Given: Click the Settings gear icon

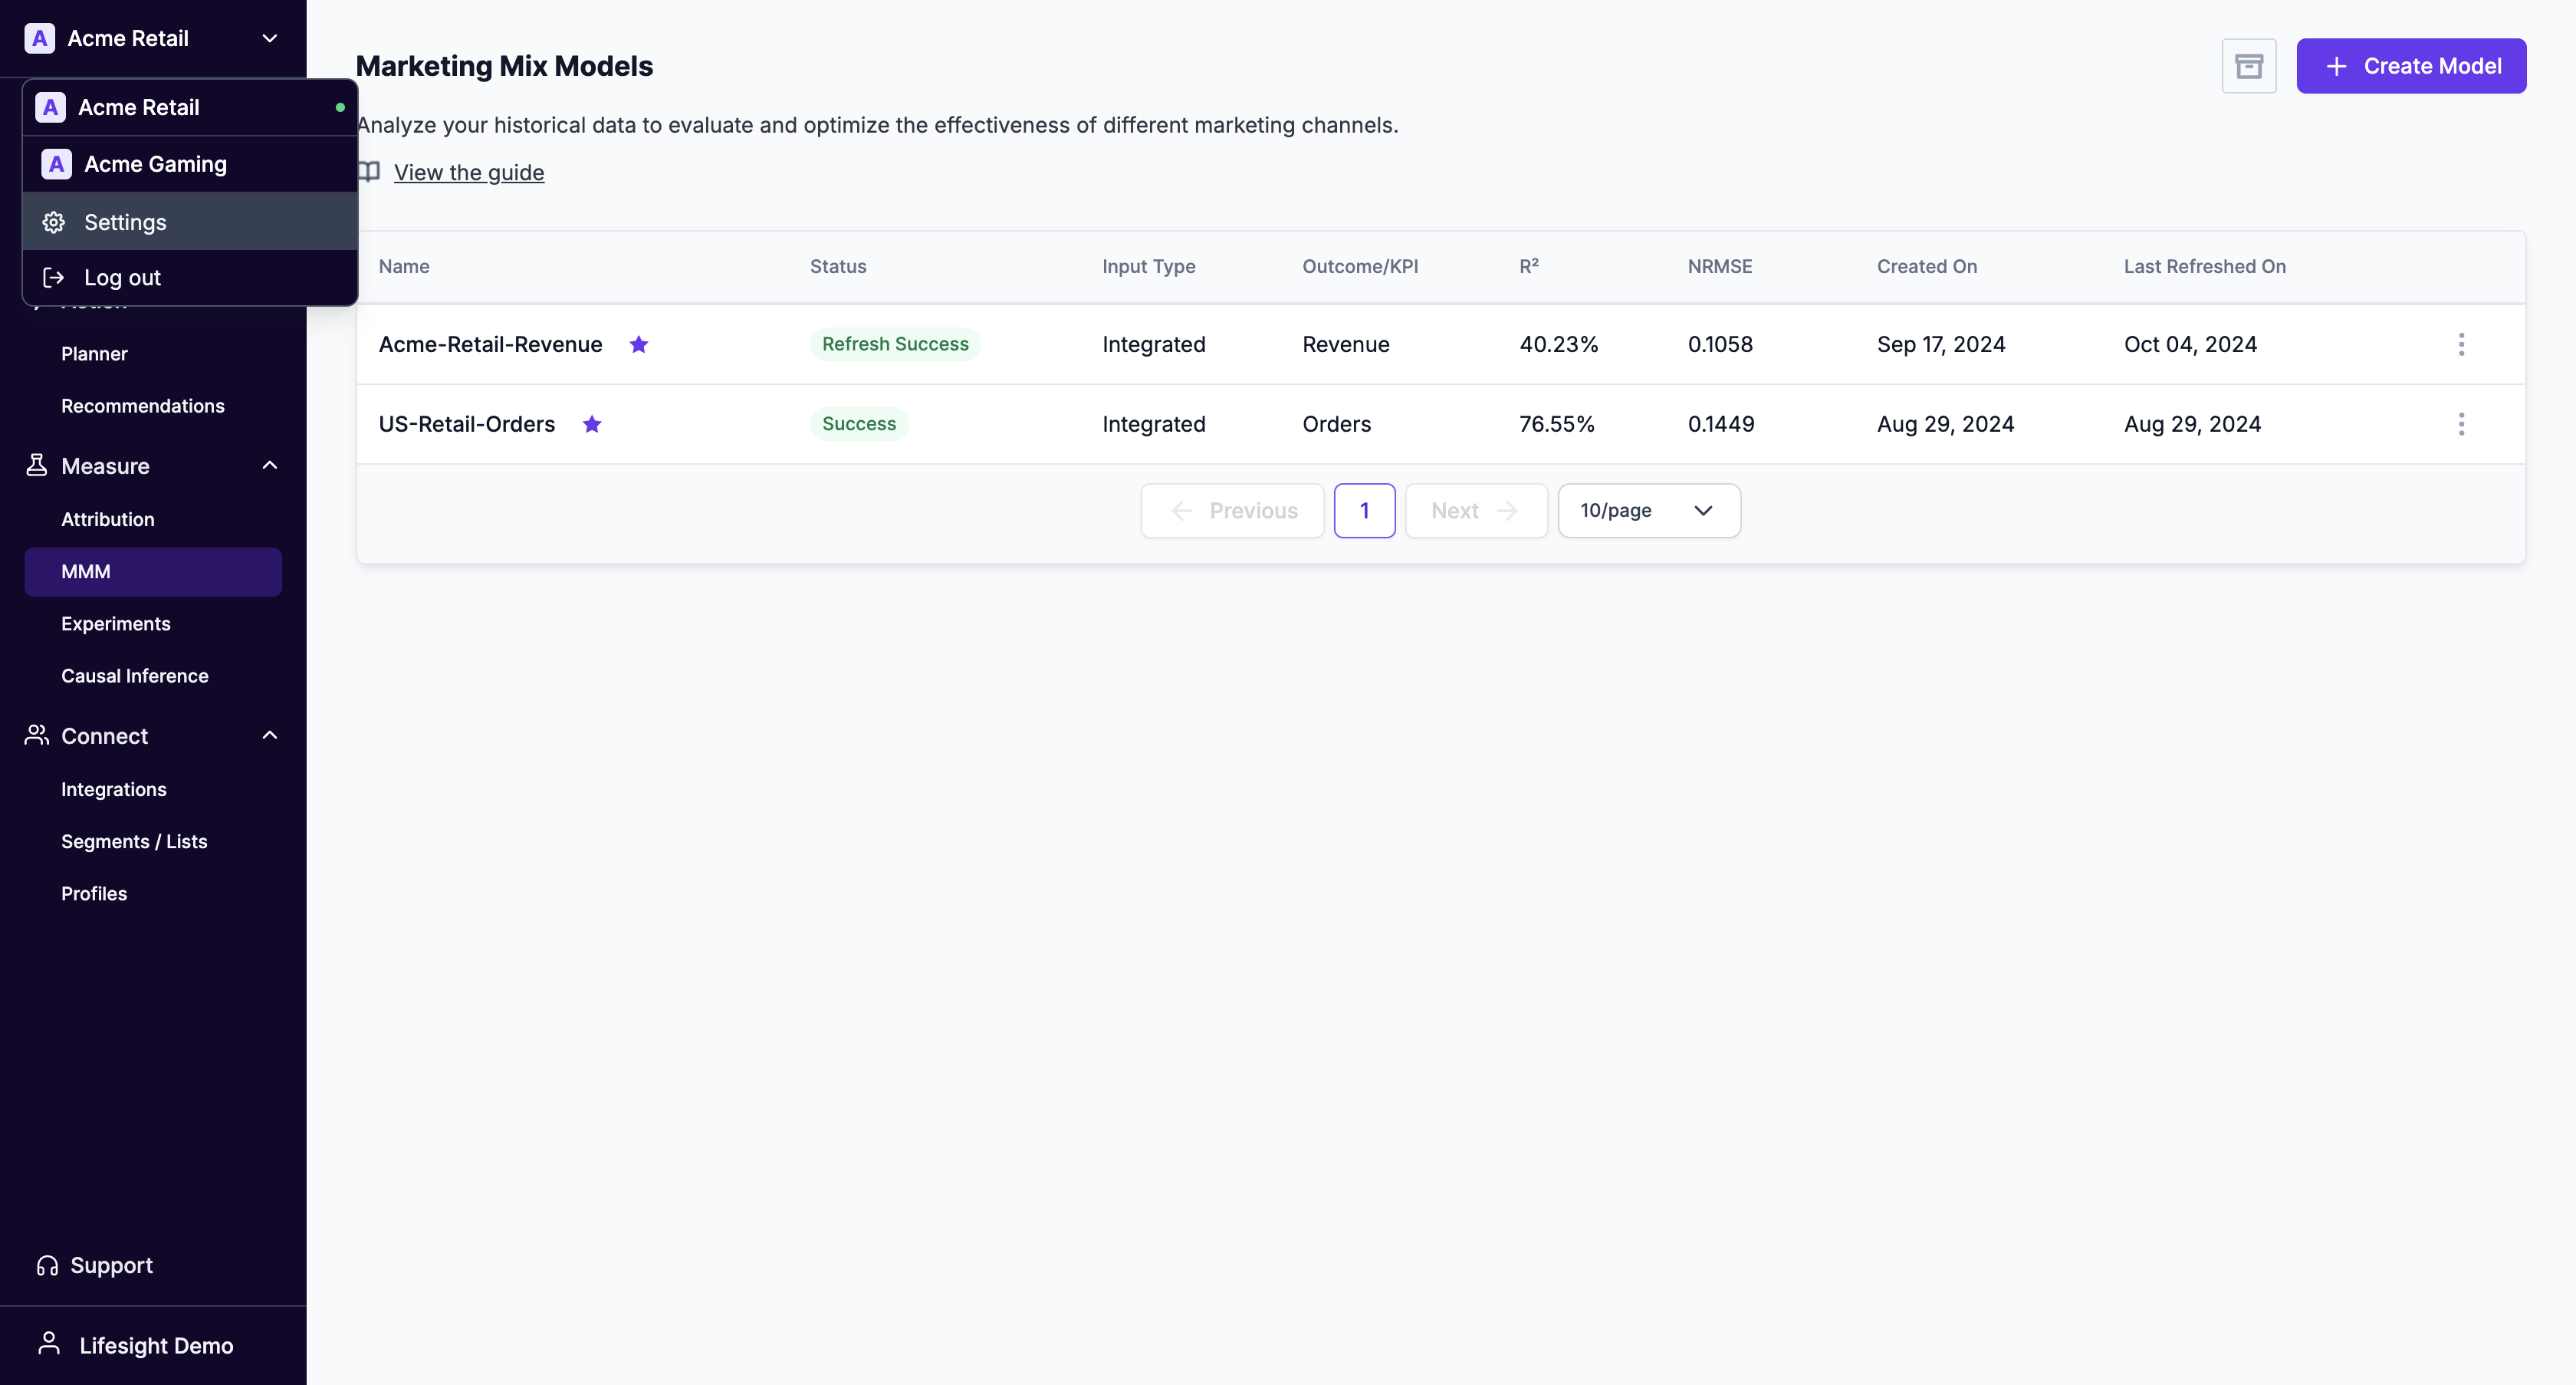Looking at the screenshot, I should [x=54, y=222].
